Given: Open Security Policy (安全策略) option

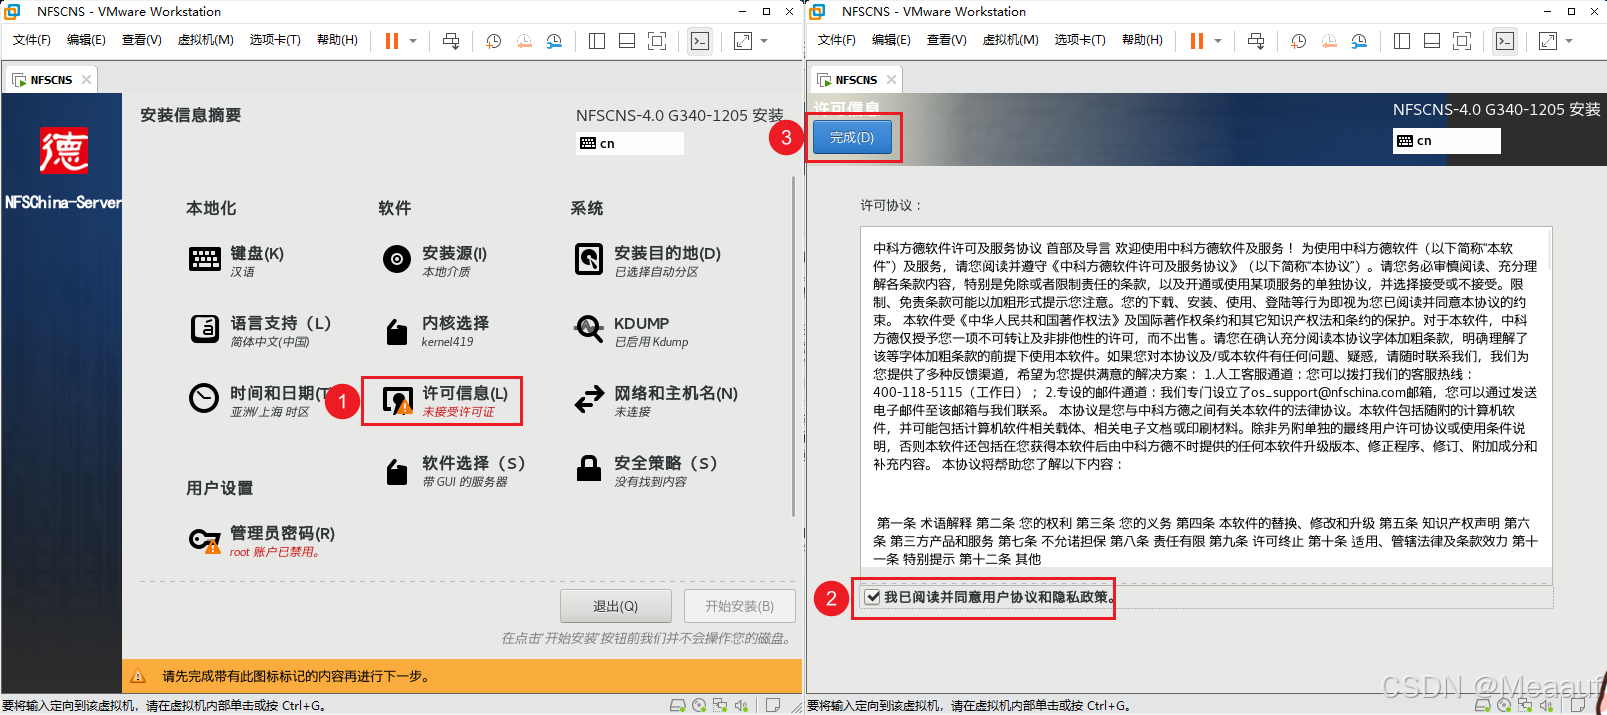Looking at the screenshot, I should click(646, 471).
